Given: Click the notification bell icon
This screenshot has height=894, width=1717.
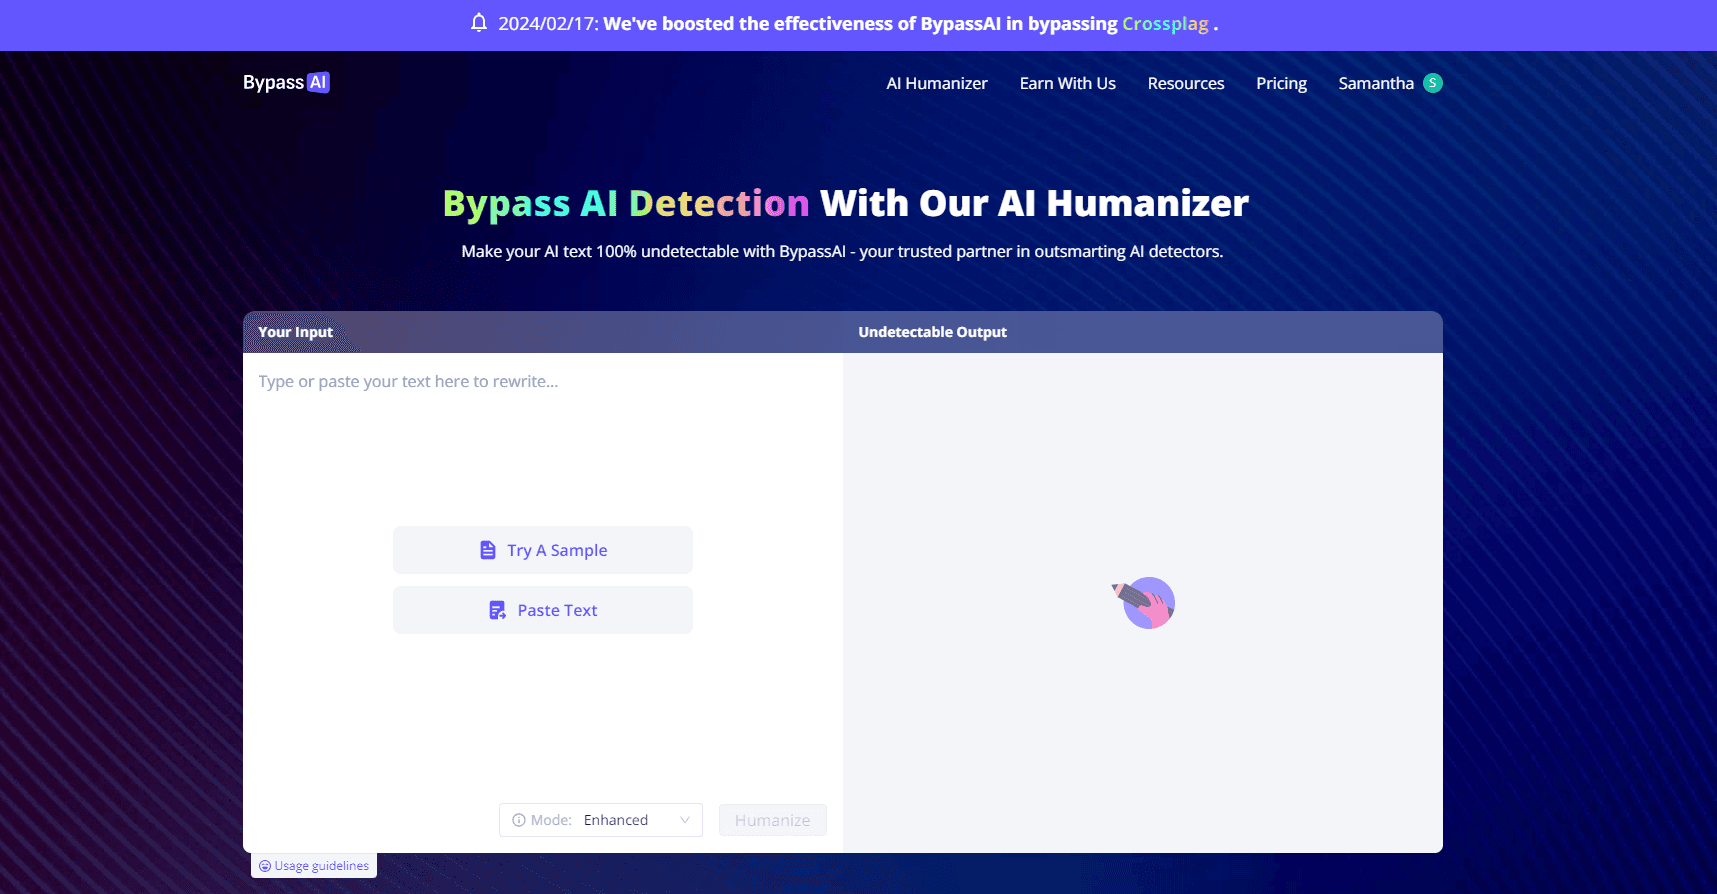Looking at the screenshot, I should [479, 23].
